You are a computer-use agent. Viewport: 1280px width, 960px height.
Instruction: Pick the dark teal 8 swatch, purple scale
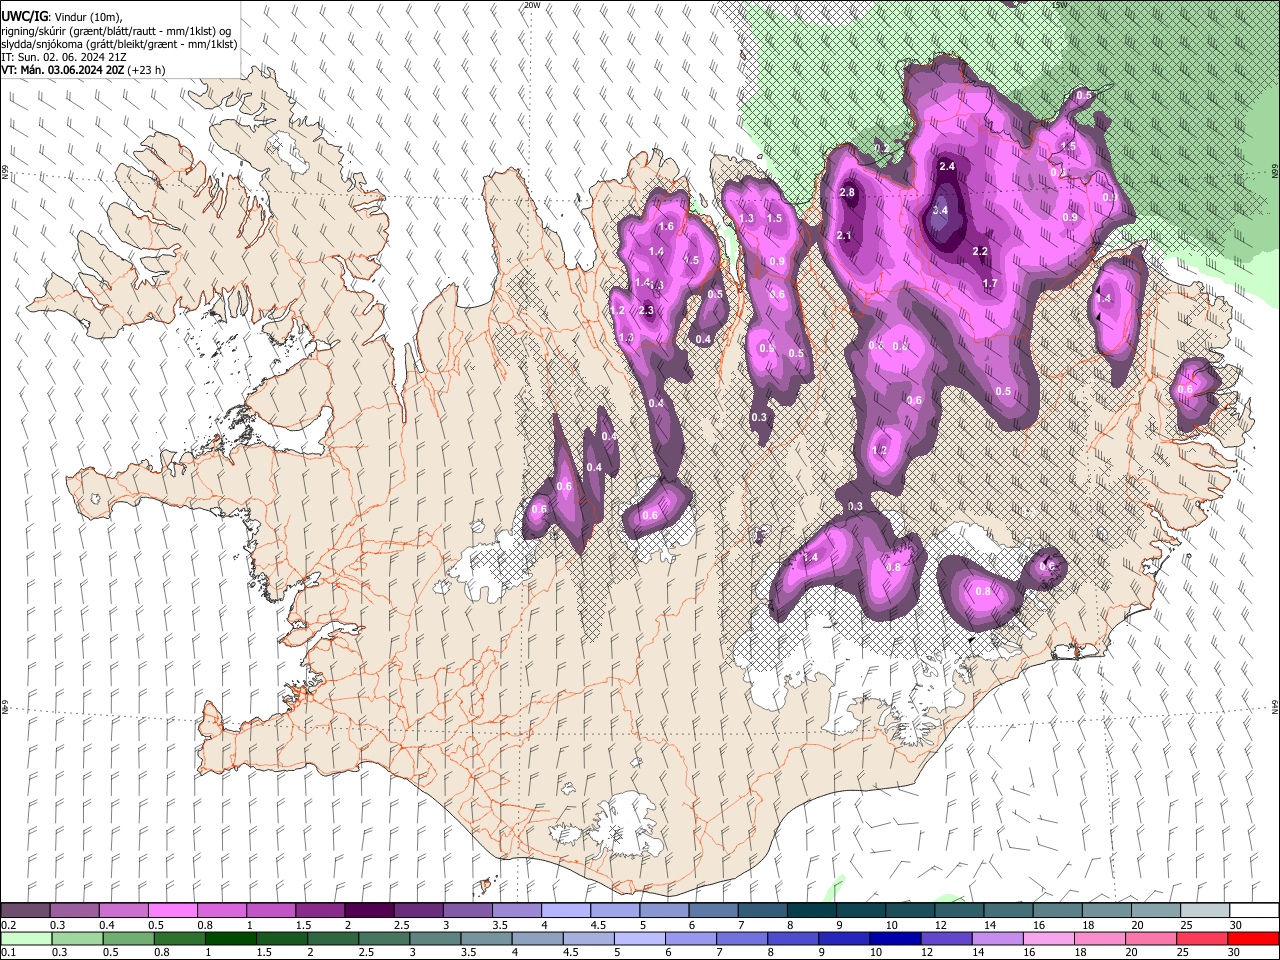[x=812, y=911]
